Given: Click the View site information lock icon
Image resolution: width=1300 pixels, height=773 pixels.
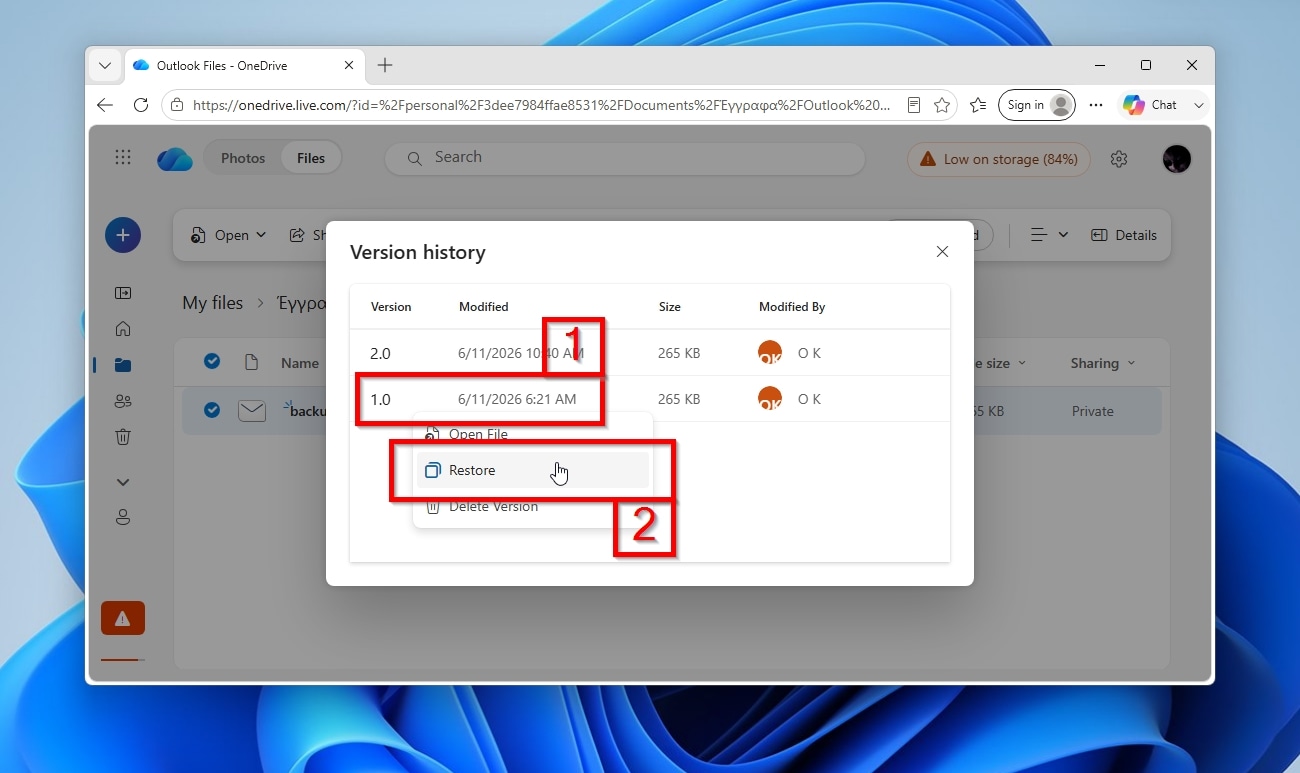Looking at the screenshot, I should tap(177, 105).
